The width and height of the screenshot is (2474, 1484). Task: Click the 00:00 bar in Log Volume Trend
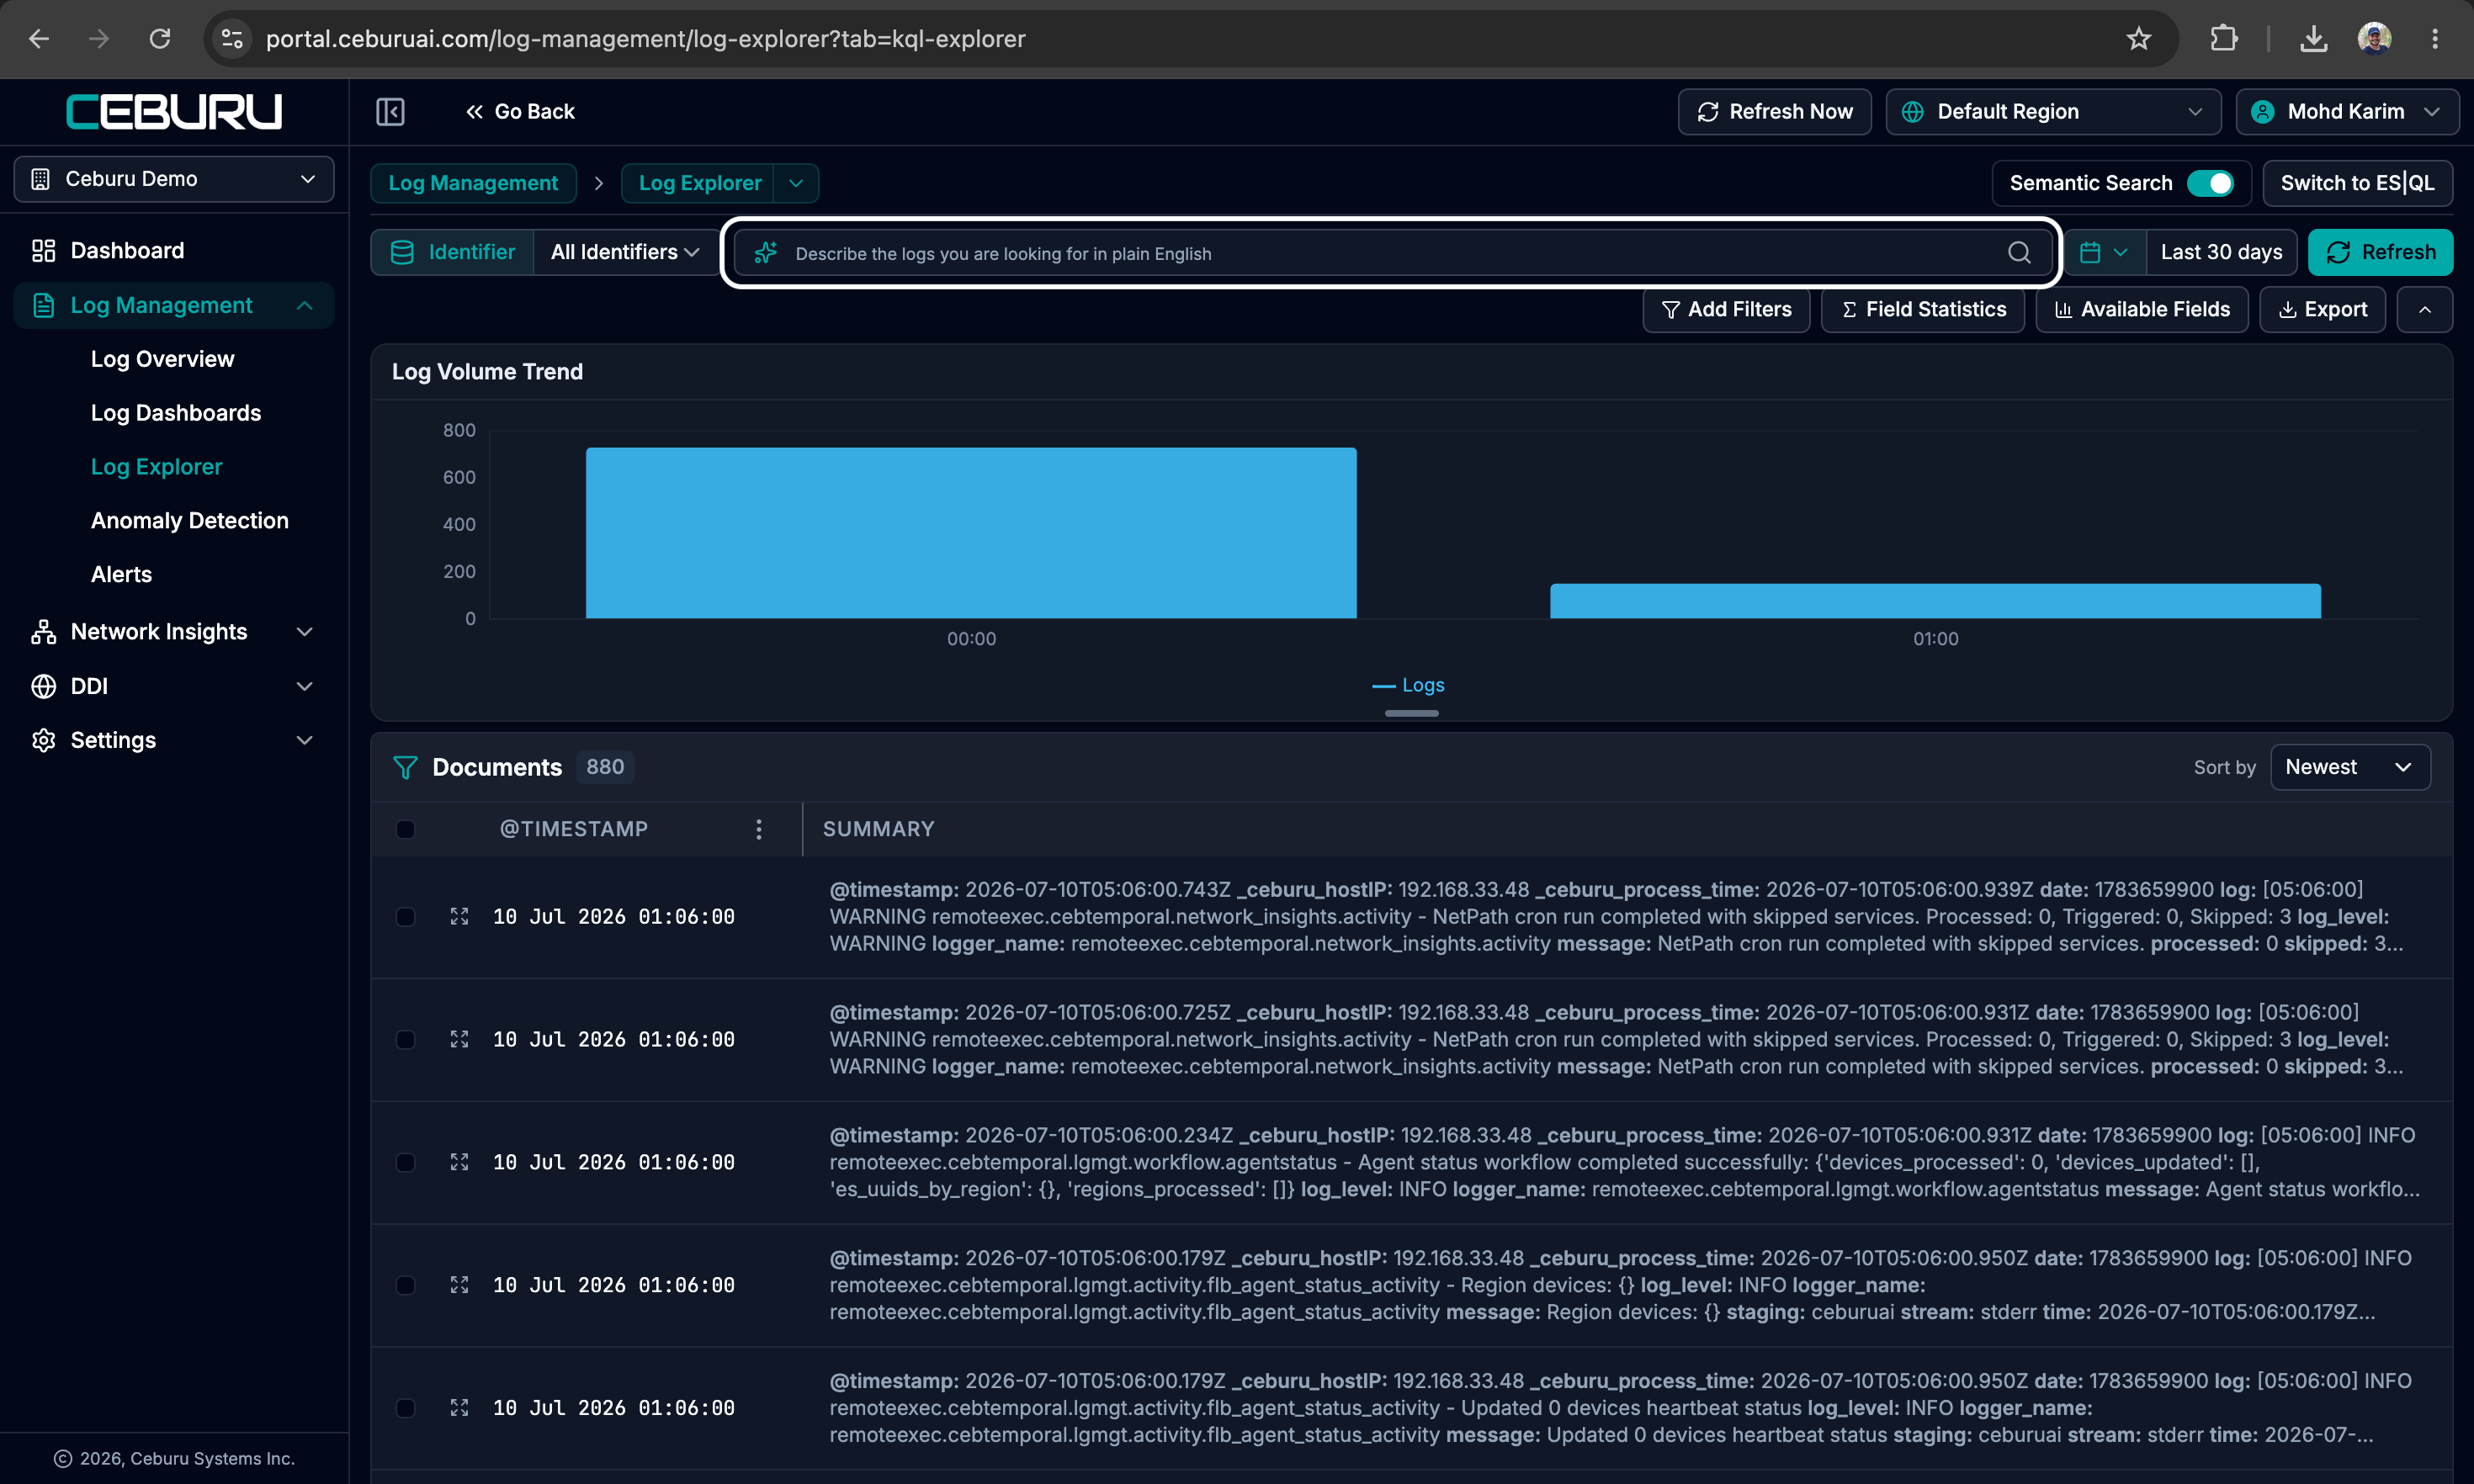tap(971, 533)
